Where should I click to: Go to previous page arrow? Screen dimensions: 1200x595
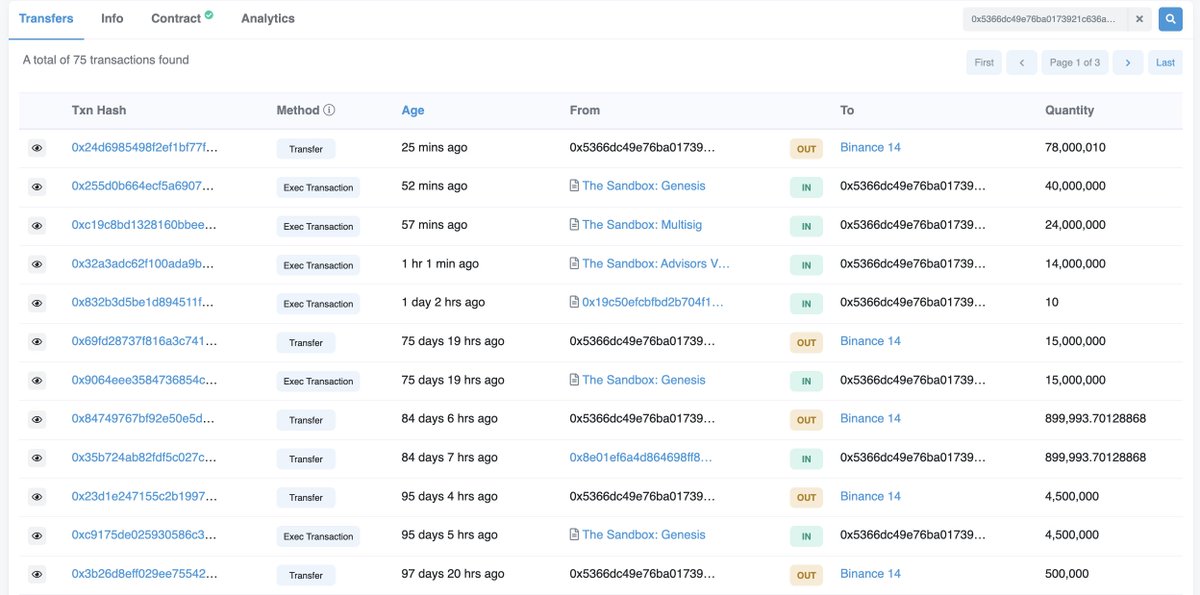[1021, 62]
